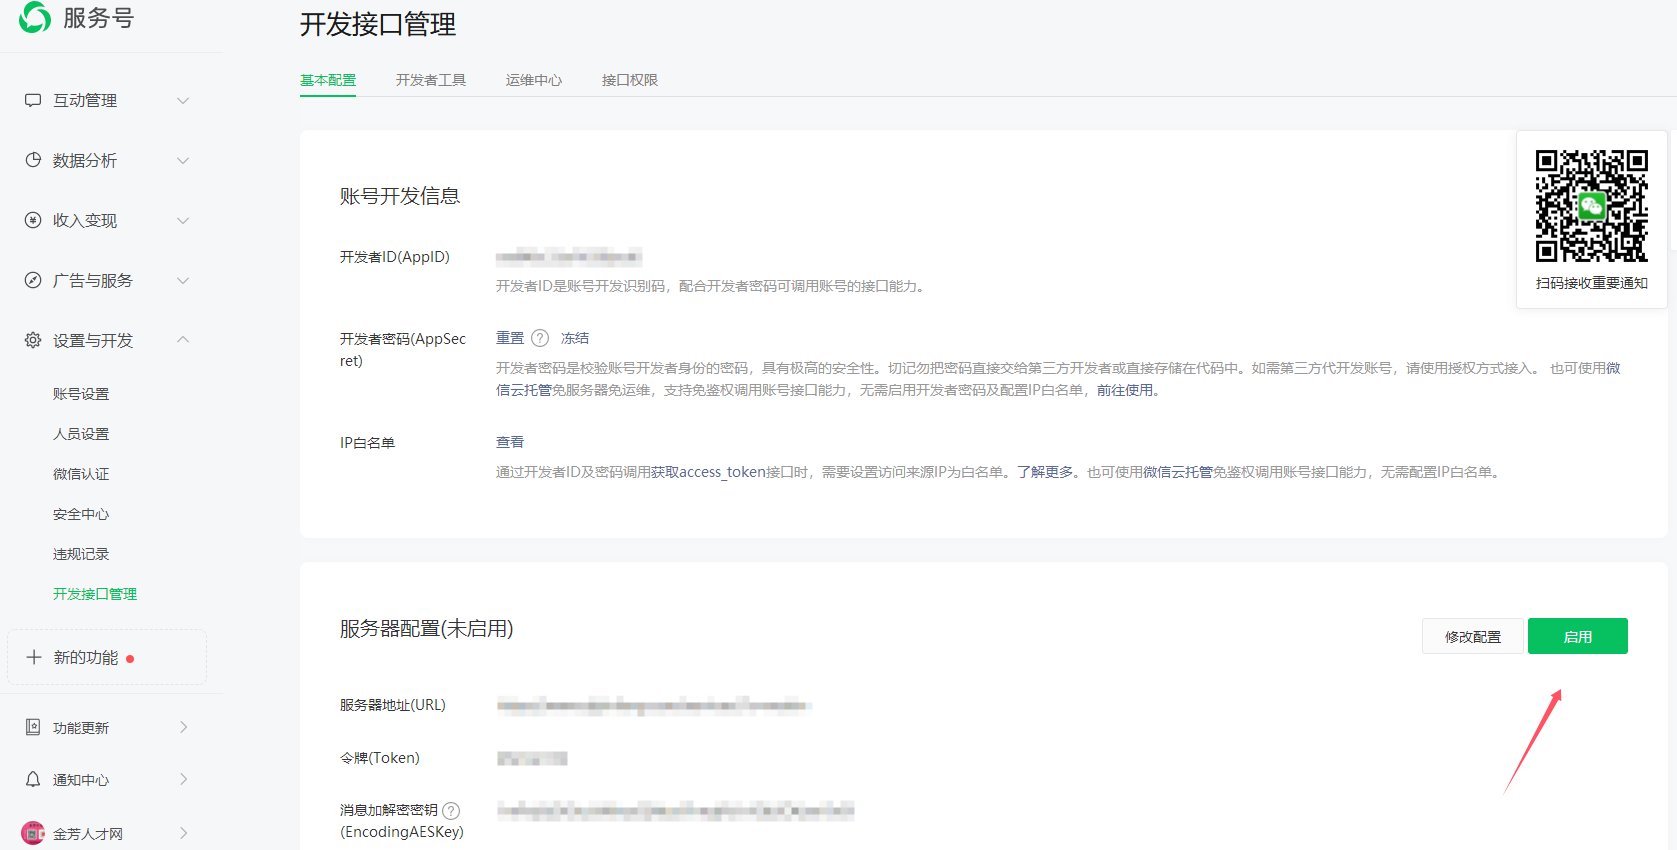Click the help icon next to 重置
The width and height of the screenshot is (1677, 850).
(540, 338)
